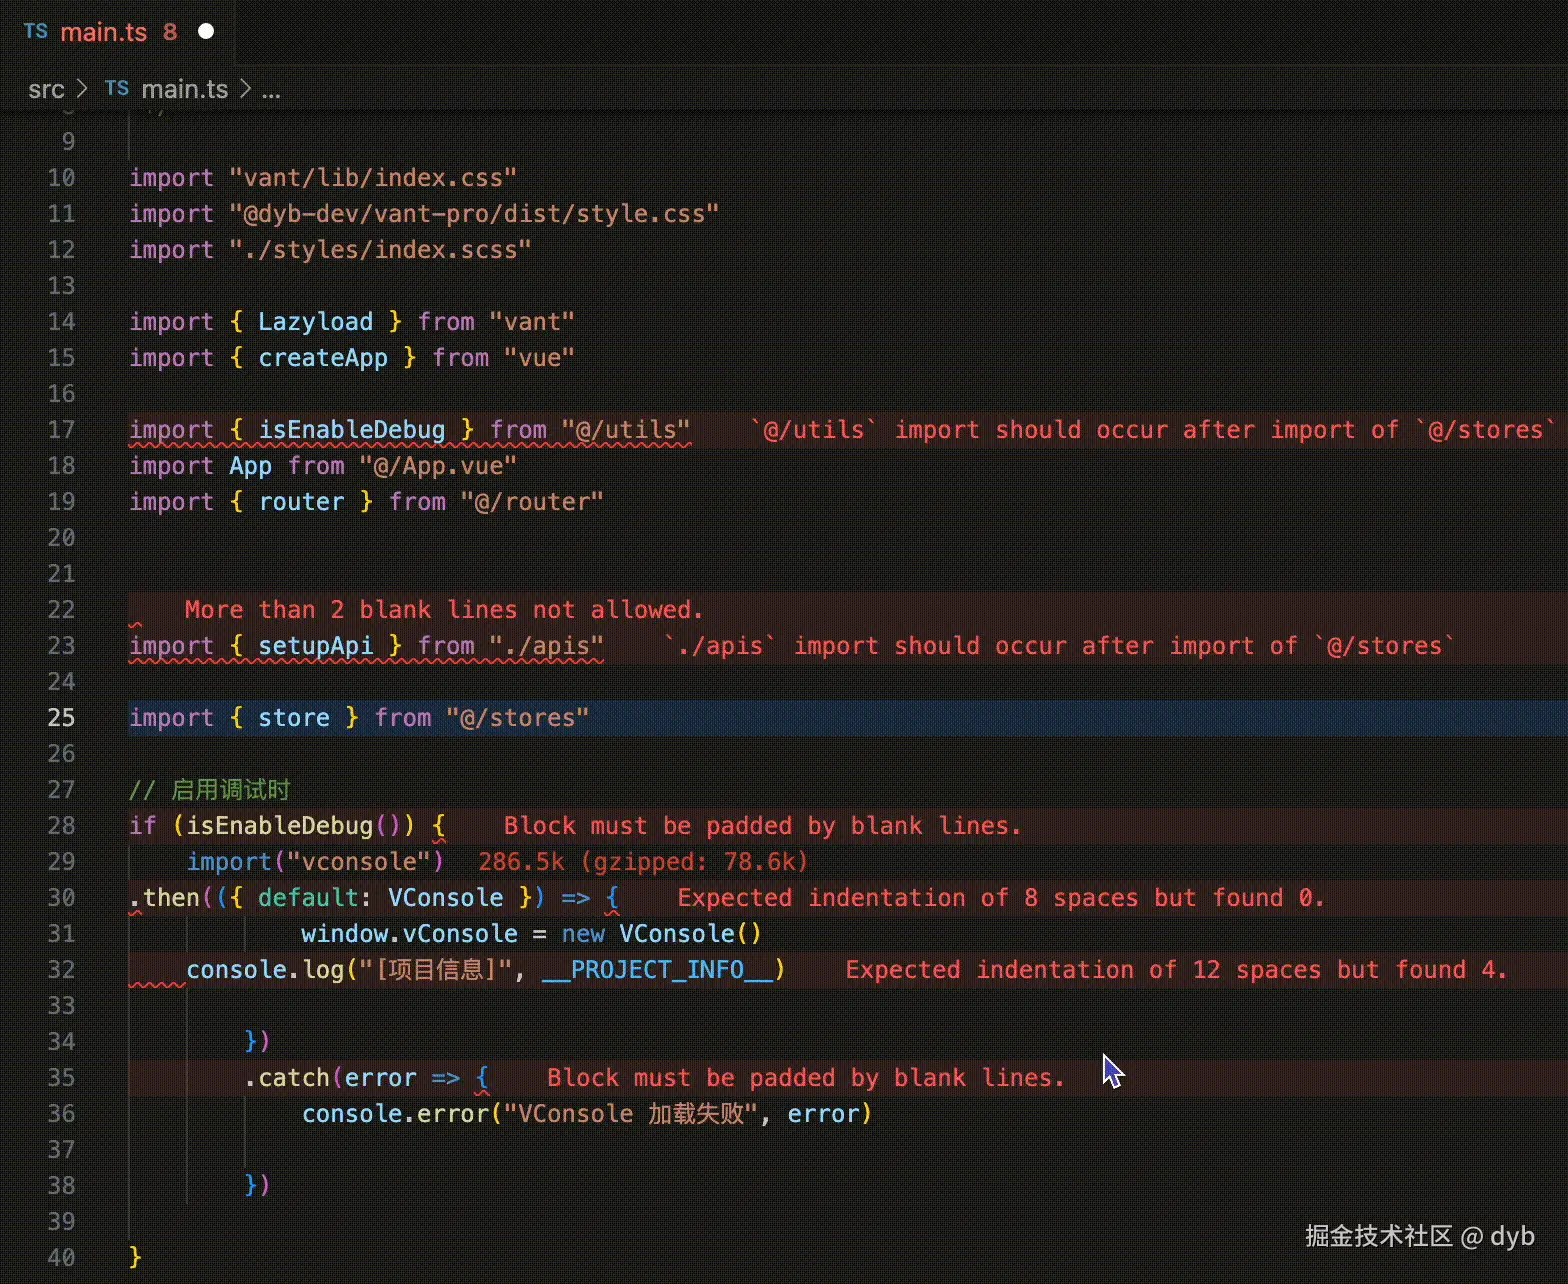Click the 286.5k gzipped size hint

(643, 862)
